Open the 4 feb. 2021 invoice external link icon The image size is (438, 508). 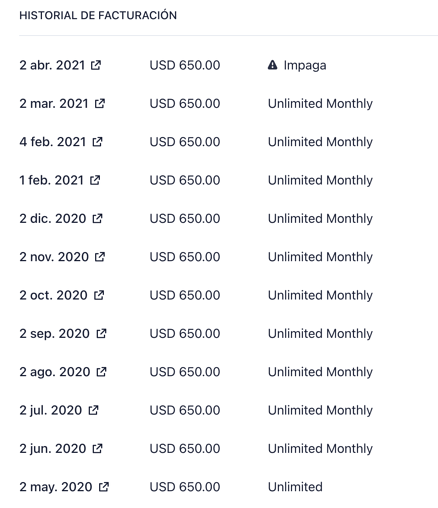[x=97, y=142]
